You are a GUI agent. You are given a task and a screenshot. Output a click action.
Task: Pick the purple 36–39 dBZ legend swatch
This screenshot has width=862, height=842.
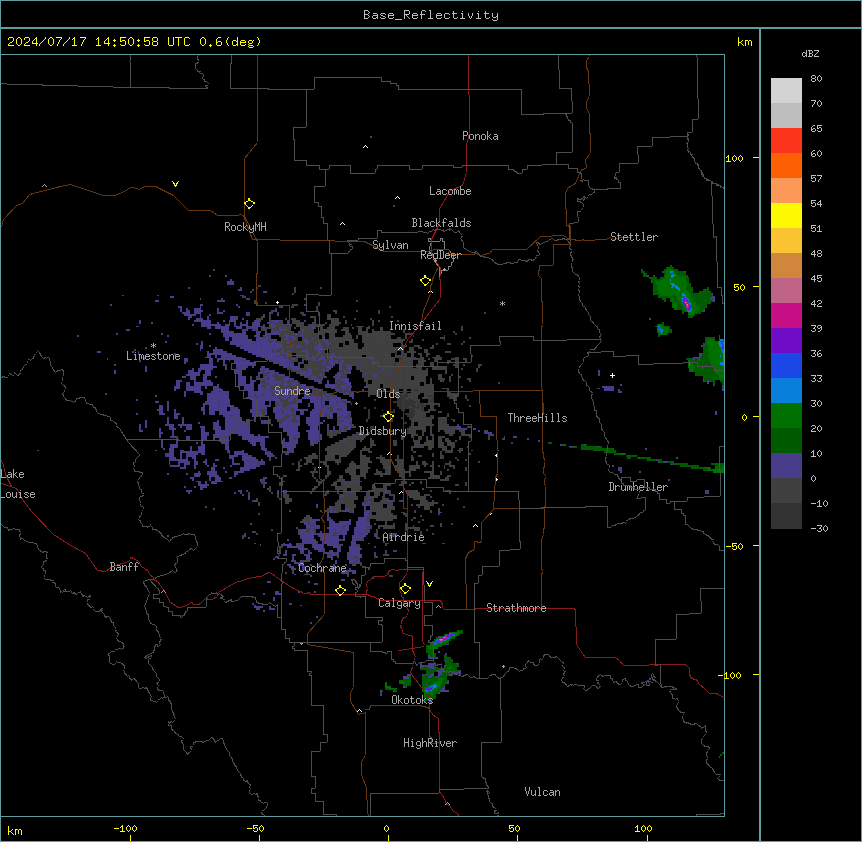(786, 341)
